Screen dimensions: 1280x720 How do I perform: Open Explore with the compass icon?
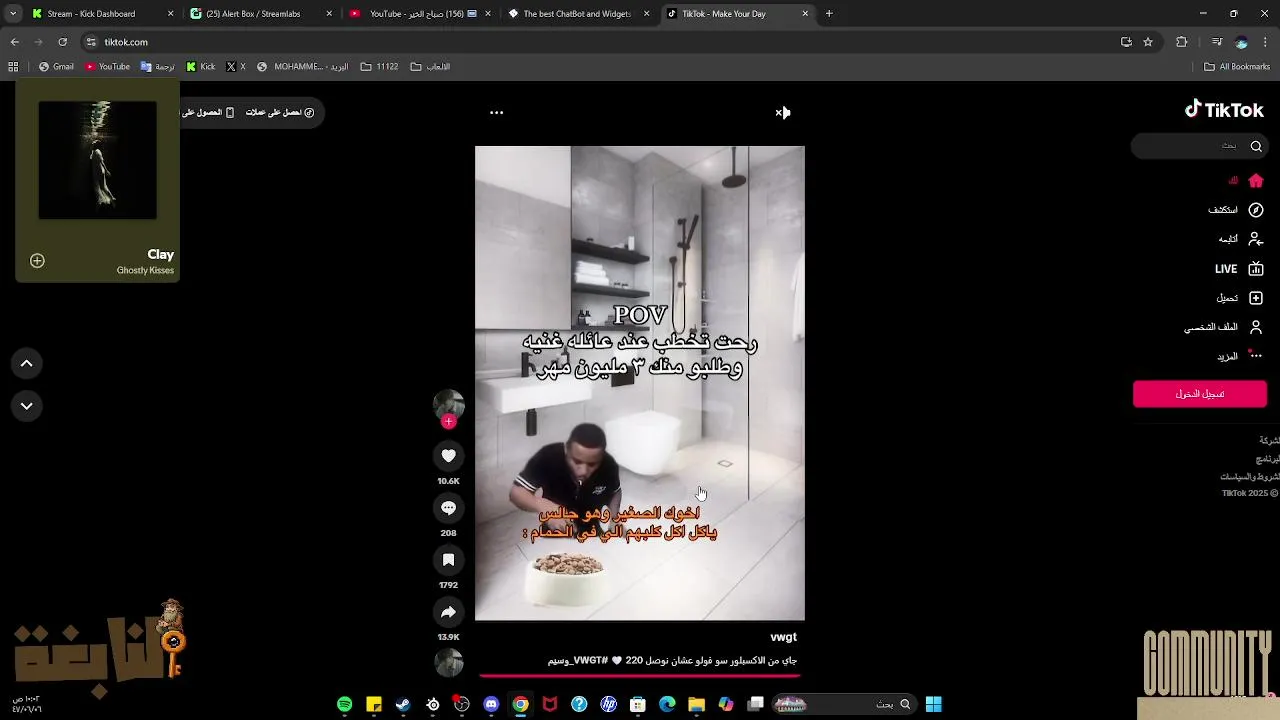(1256, 210)
